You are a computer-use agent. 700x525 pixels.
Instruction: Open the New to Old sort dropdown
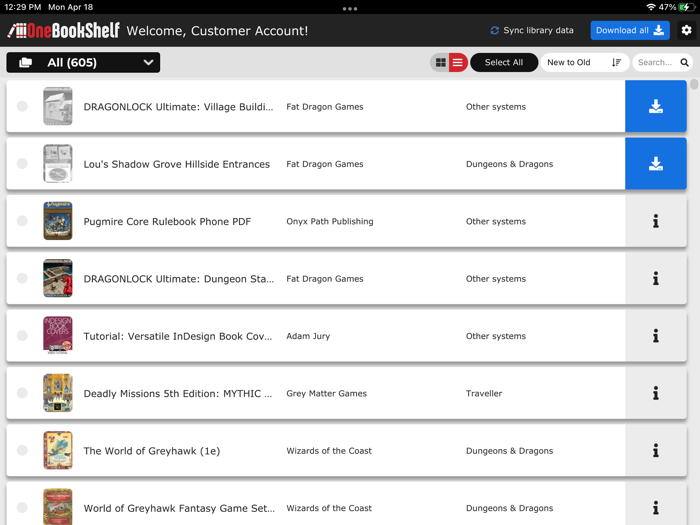click(584, 62)
